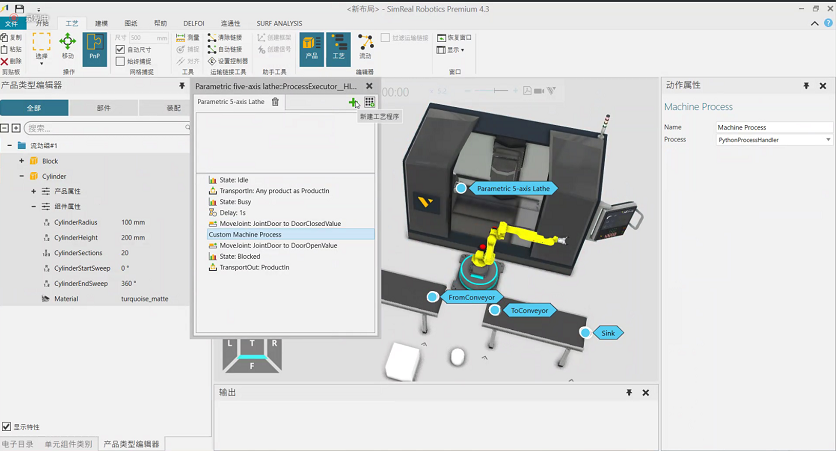Add a new process routine (green plus)

tap(353, 102)
